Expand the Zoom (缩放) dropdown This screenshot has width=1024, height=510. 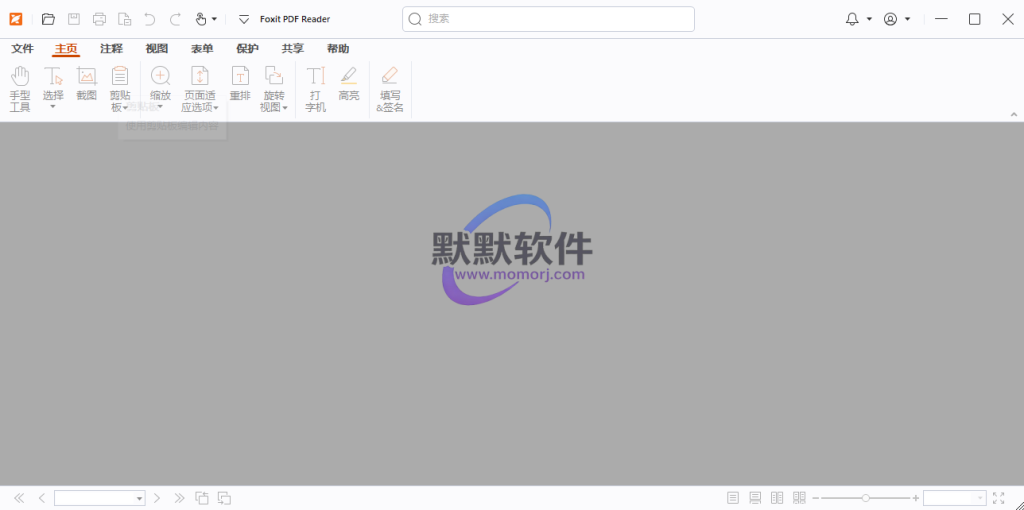pyautogui.click(x=160, y=100)
